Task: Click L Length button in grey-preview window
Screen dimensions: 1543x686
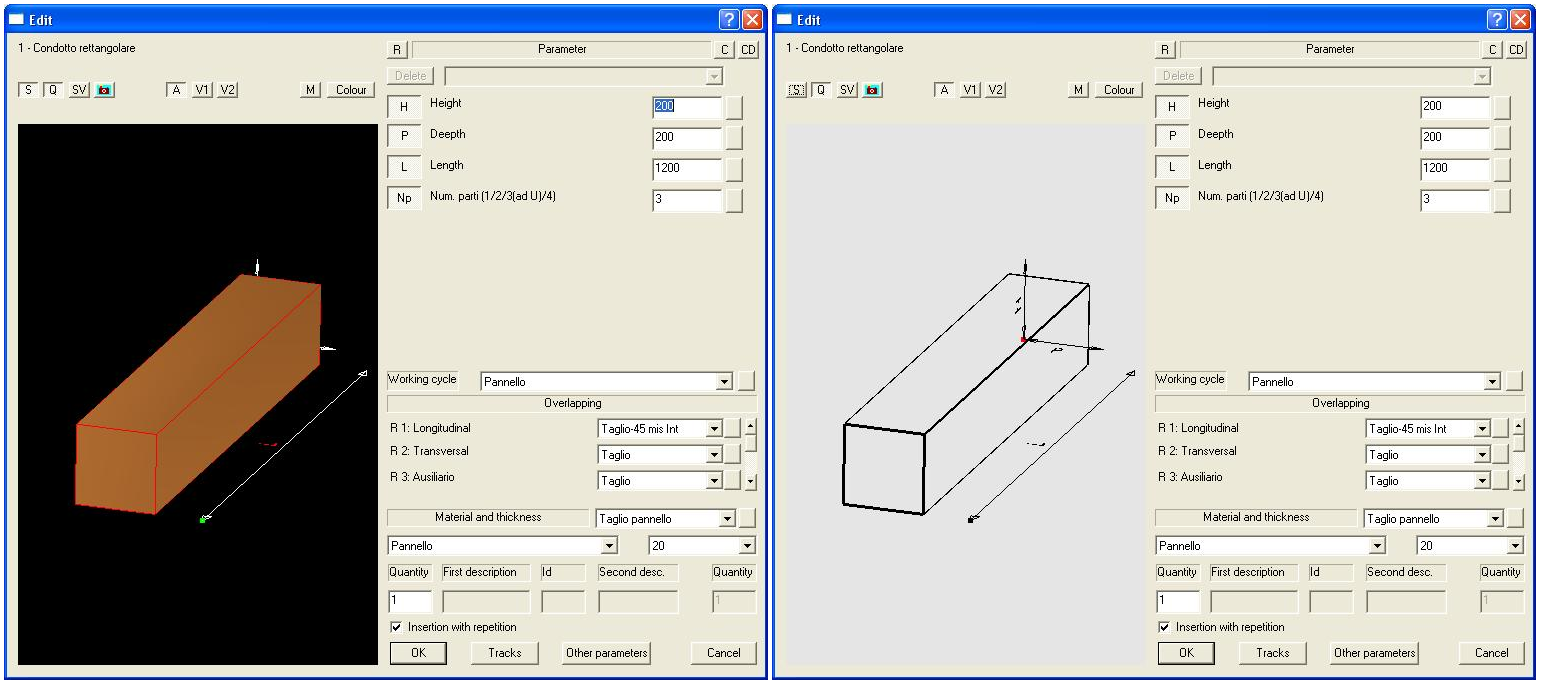Action: pyautogui.click(x=1172, y=168)
